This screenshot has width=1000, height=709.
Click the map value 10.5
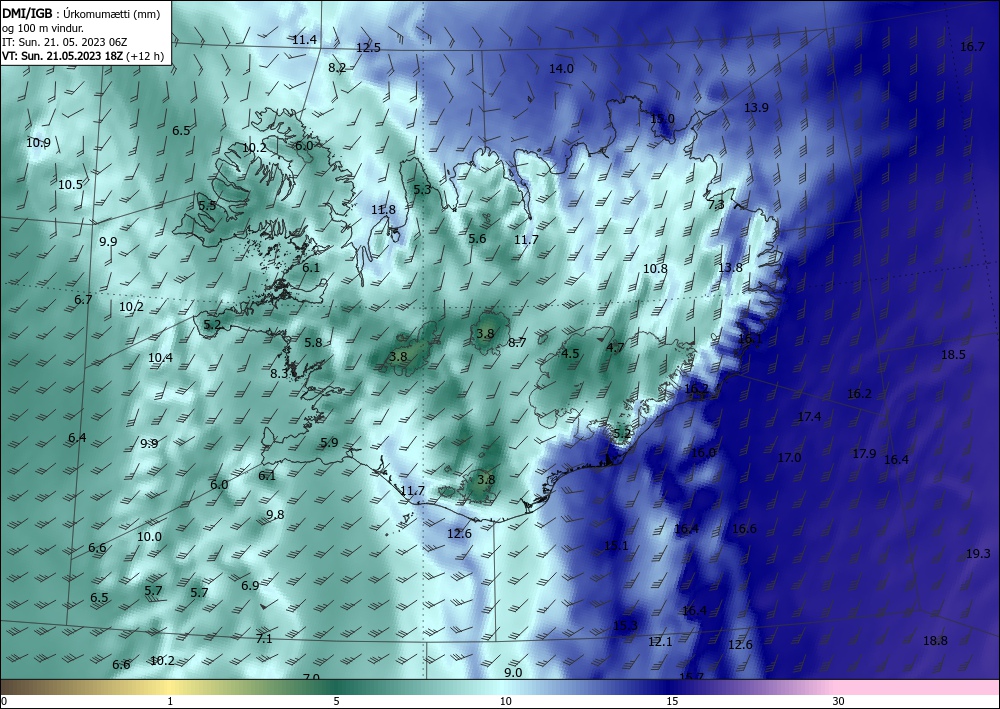coord(70,185)
